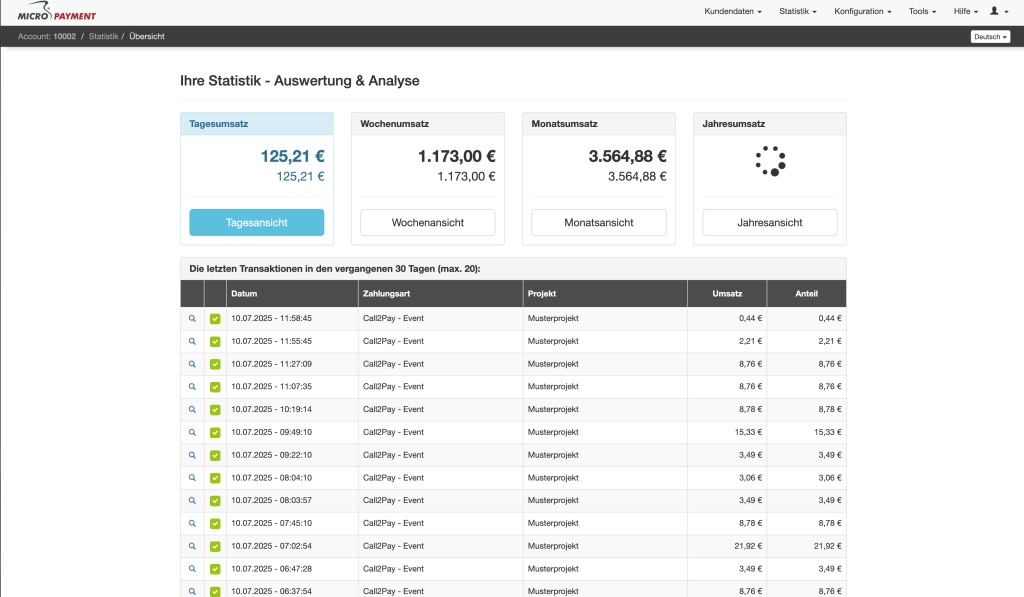Screen dimensions: 1024x597
Task: Open the user account icon menu
Action: tap(998, 11)
